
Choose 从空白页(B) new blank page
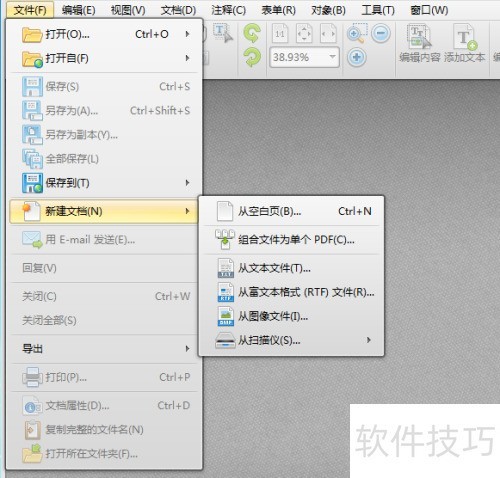coord(292,211)
